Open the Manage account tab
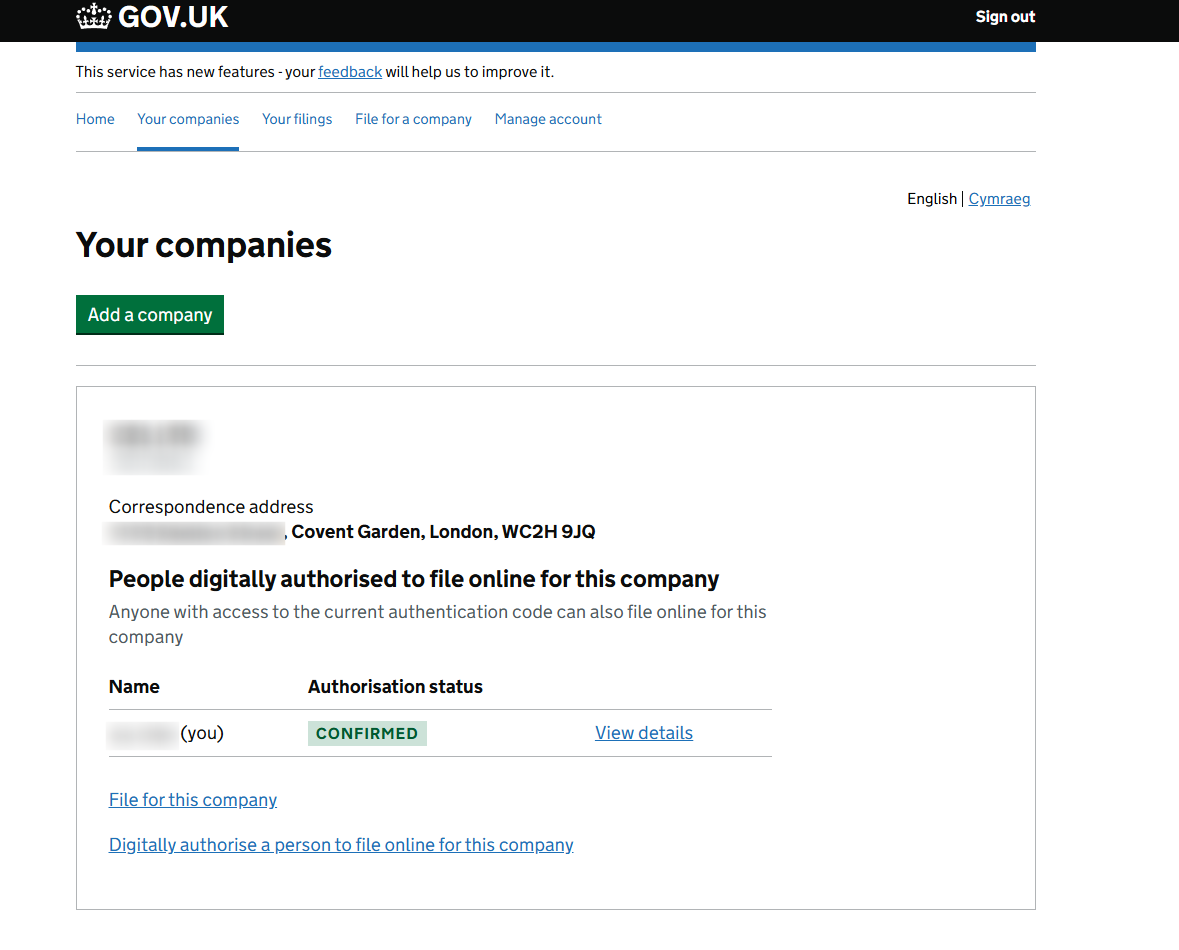The width and height of the screenshot is (1179, 950). [x=548, y=119]
